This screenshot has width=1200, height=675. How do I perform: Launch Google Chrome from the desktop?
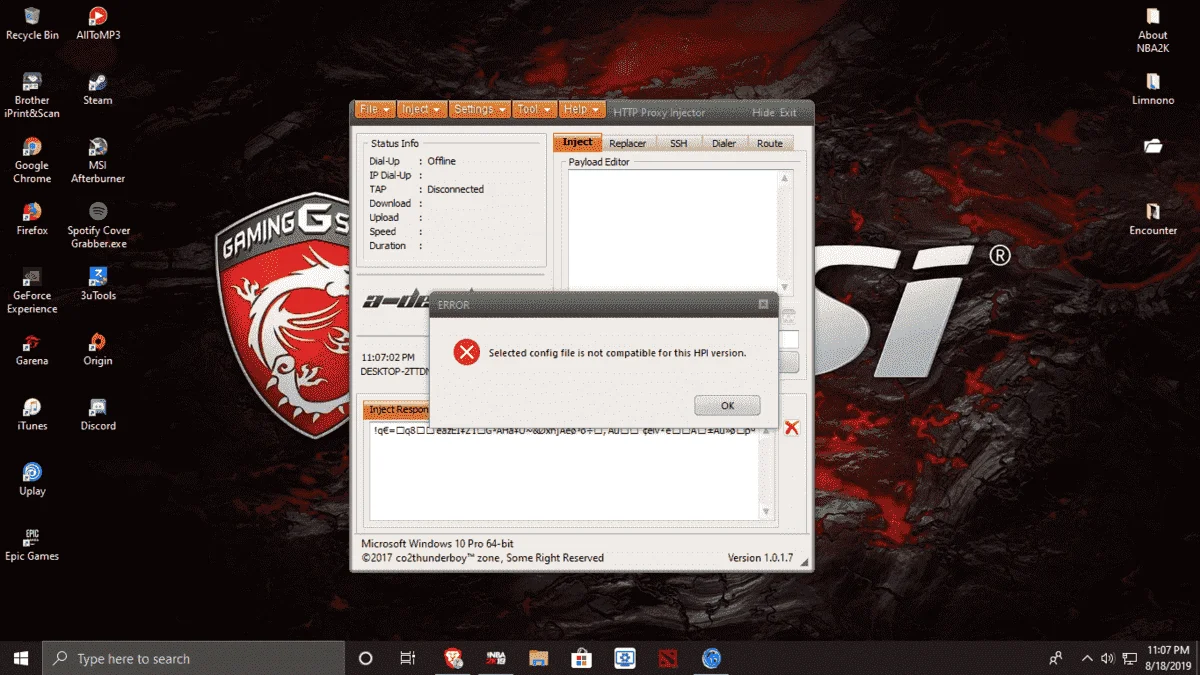32,160
